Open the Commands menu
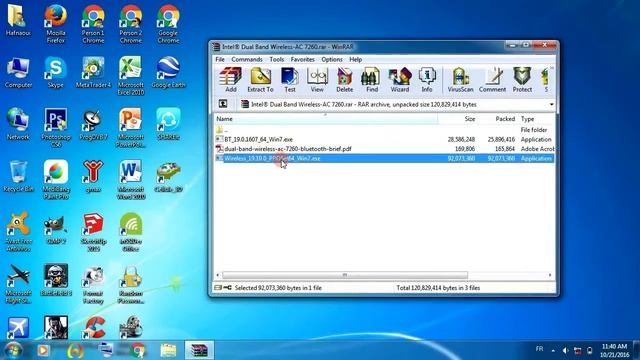 click(x=247, y=60)
